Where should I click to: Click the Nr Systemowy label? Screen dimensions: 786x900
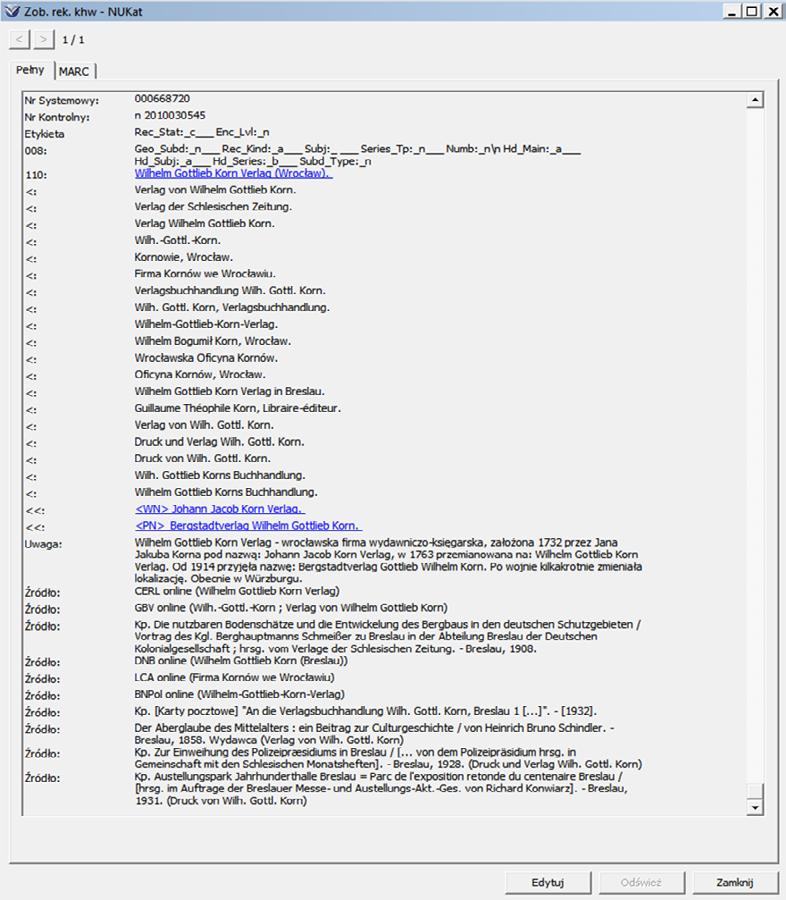tap(61, 100)
